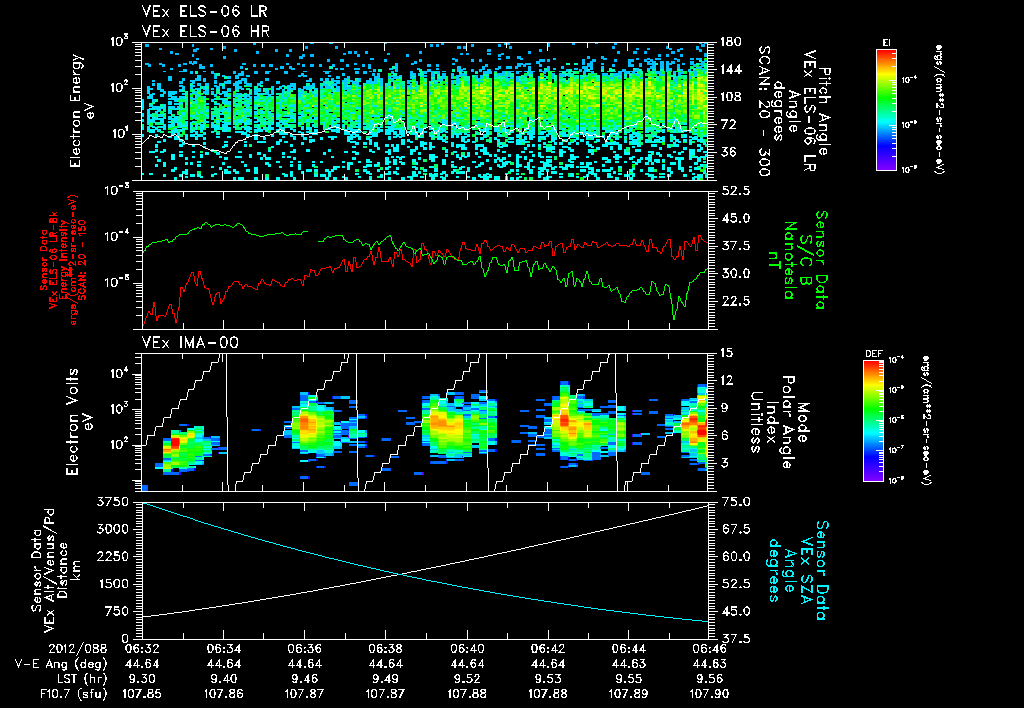Click where the cyan and white lines cross
Screen dimensions: 1024x708
tap(399, 574)
